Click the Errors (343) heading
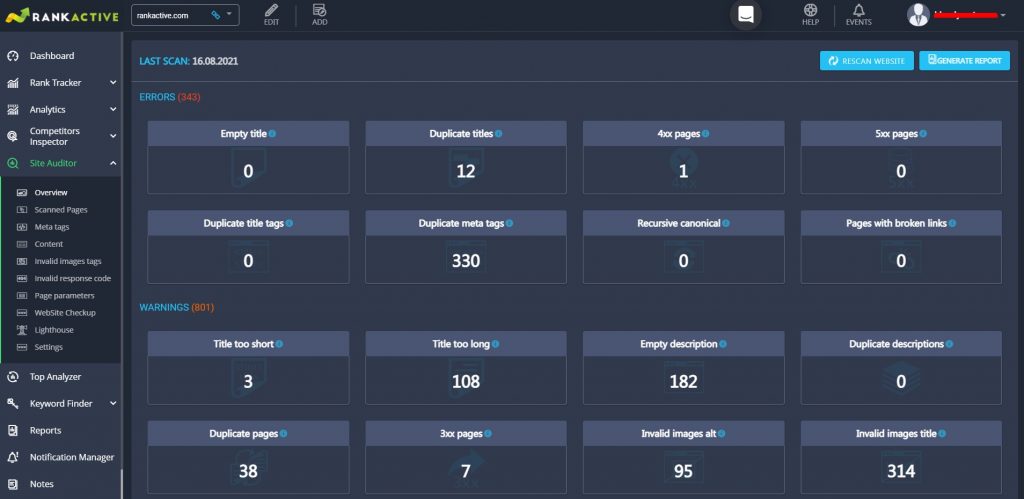Image resolution: width=1024 pixels, height=499 pixels. coord(170,97)
